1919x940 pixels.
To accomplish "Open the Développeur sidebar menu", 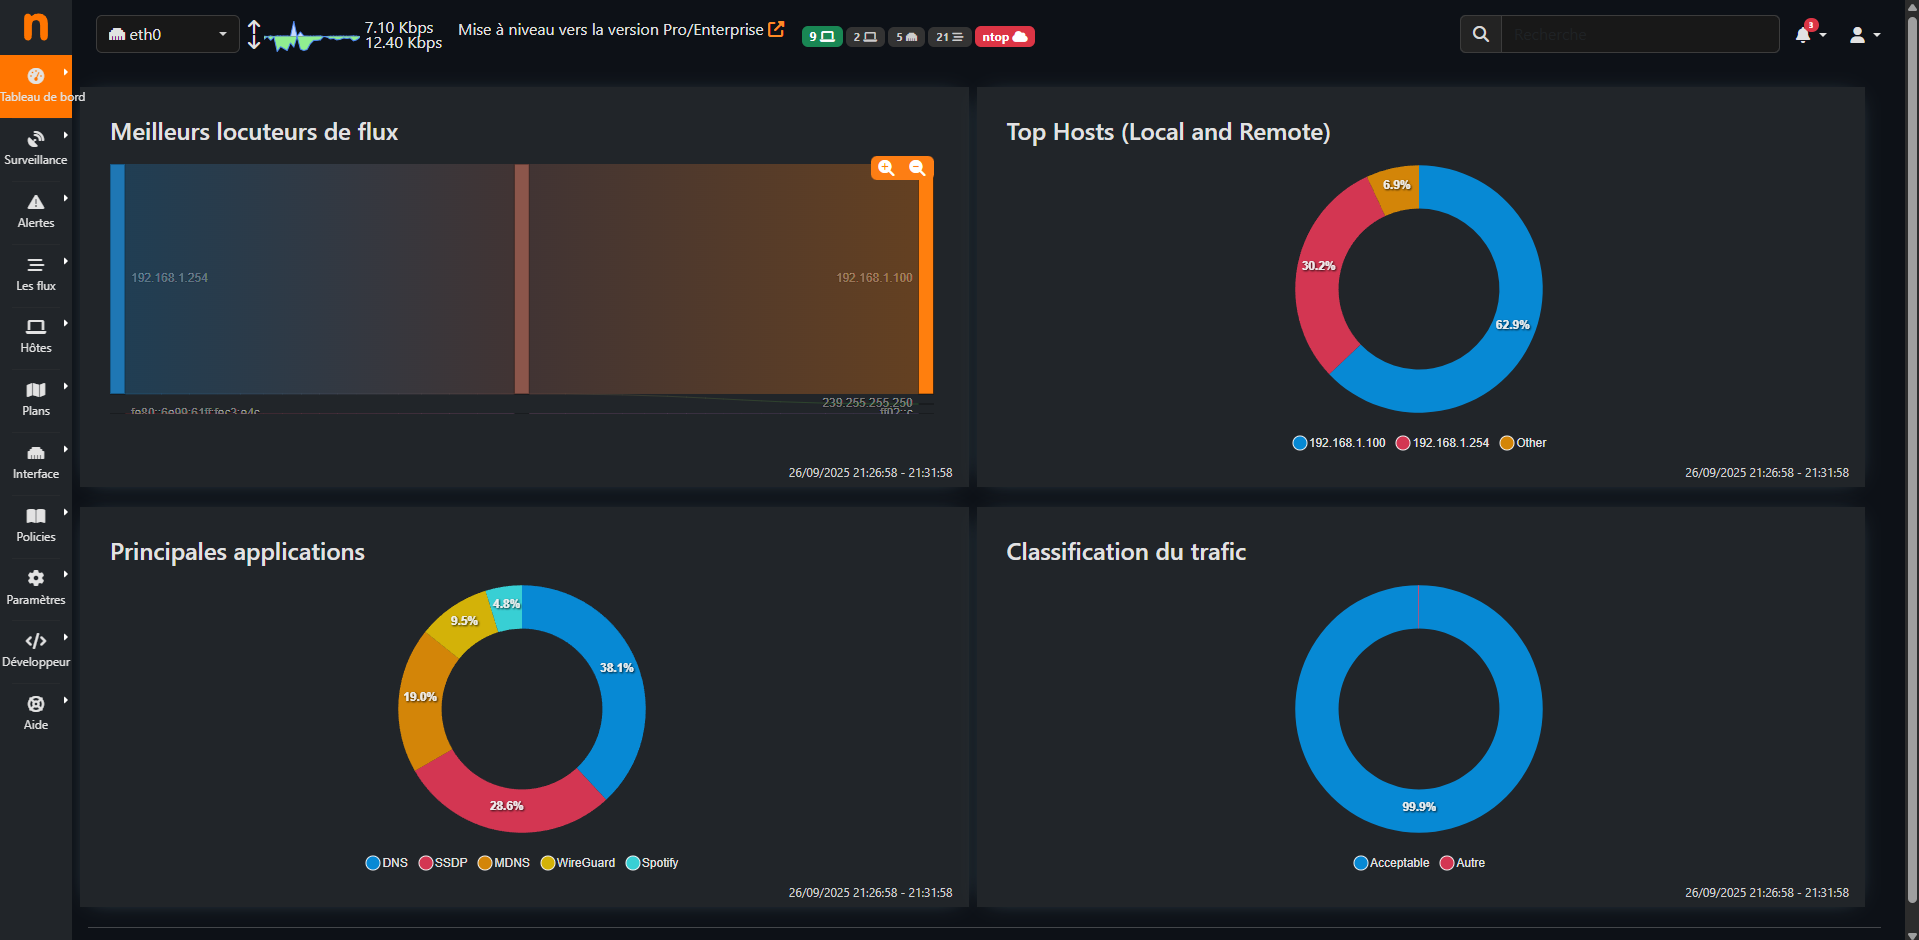I will click(36, 650).
